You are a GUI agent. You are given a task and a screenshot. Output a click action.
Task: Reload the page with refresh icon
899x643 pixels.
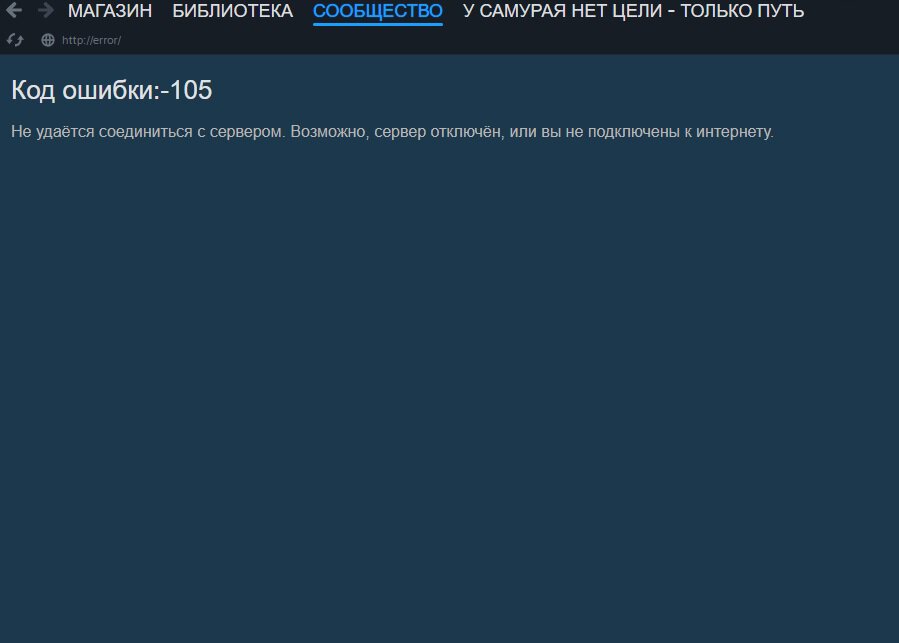point(15,40)
